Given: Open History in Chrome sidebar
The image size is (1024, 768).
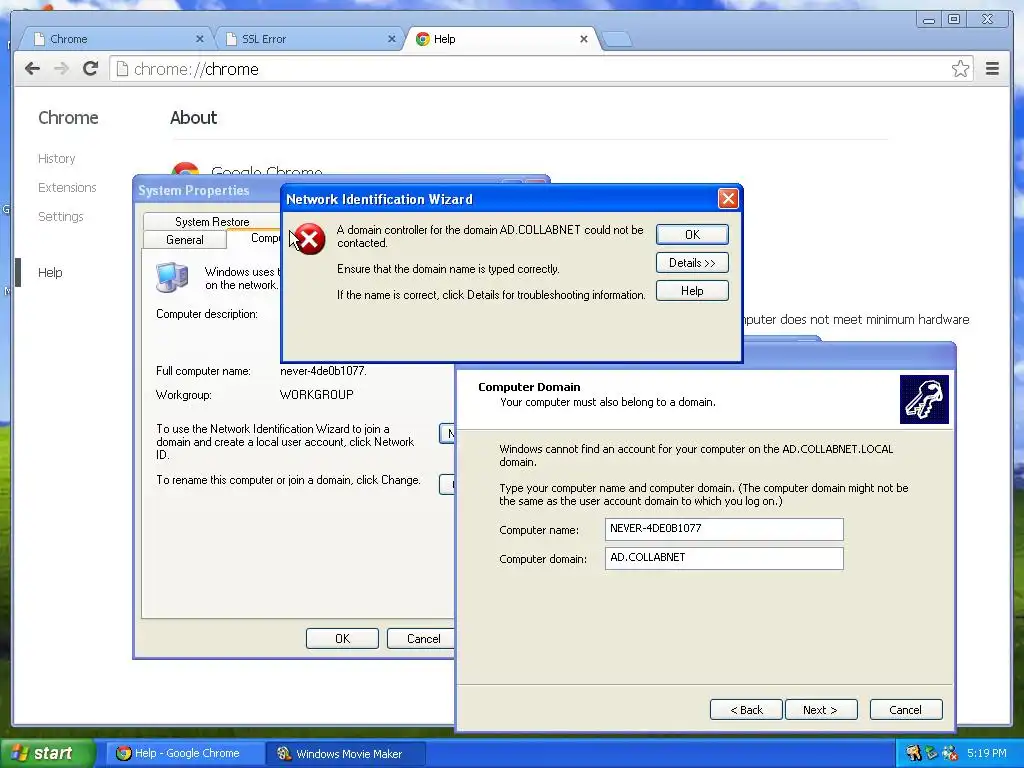Looking at the screenshot, I should (x=57, y=159).
